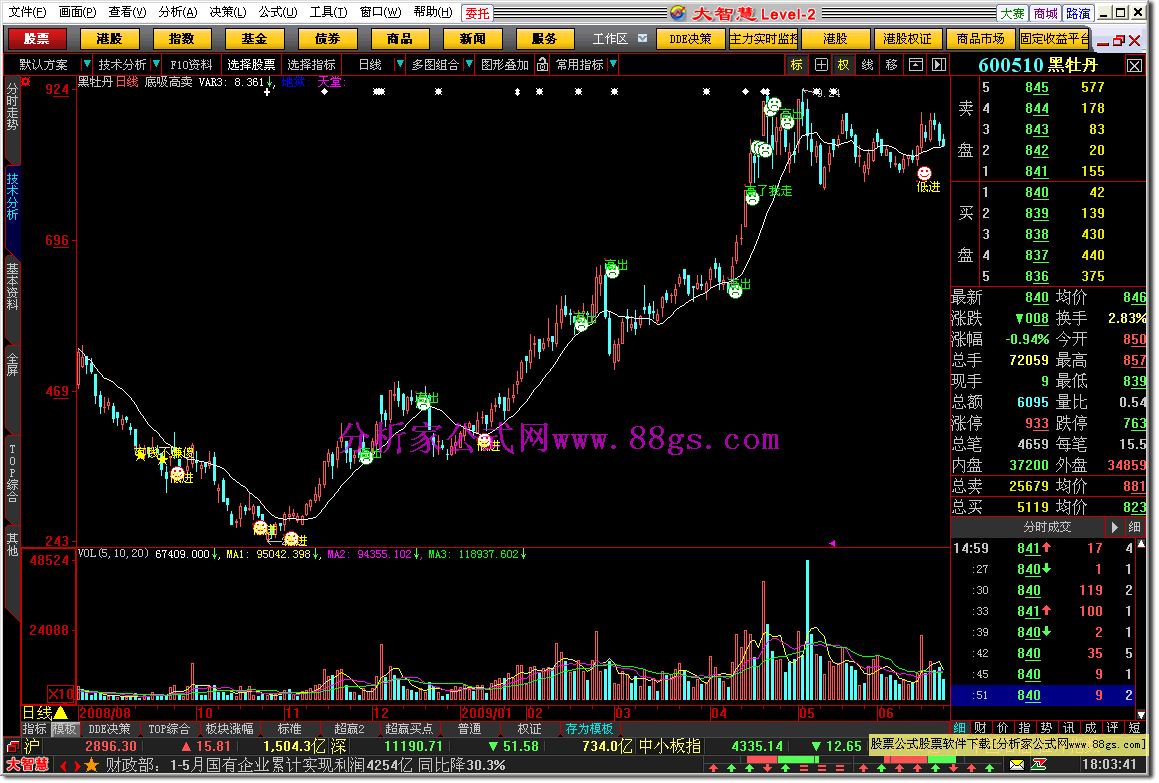Image resolution: width=1159 pixels, height=783 pixels.
Task: Open the 文件(F) menu
Action: 27,13
